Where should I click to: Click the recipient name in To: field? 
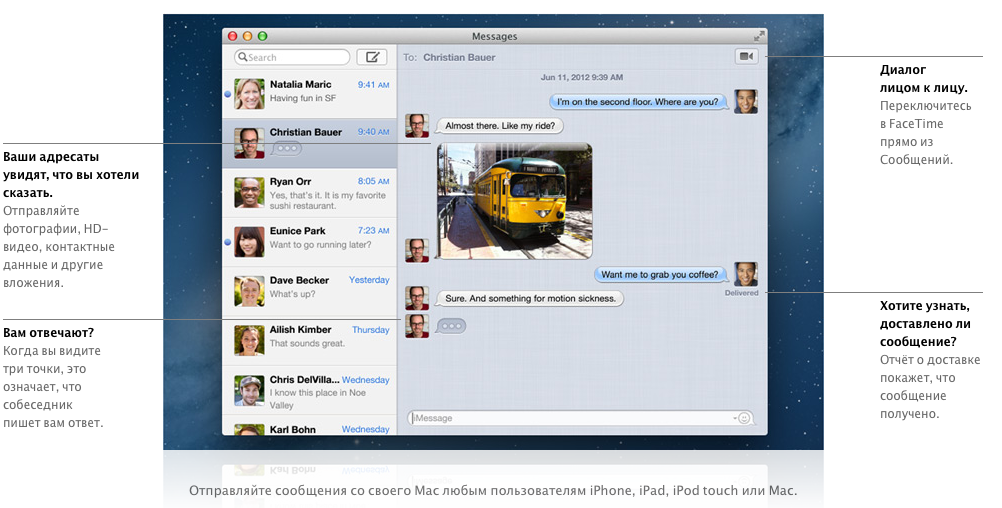click(459, 57)
